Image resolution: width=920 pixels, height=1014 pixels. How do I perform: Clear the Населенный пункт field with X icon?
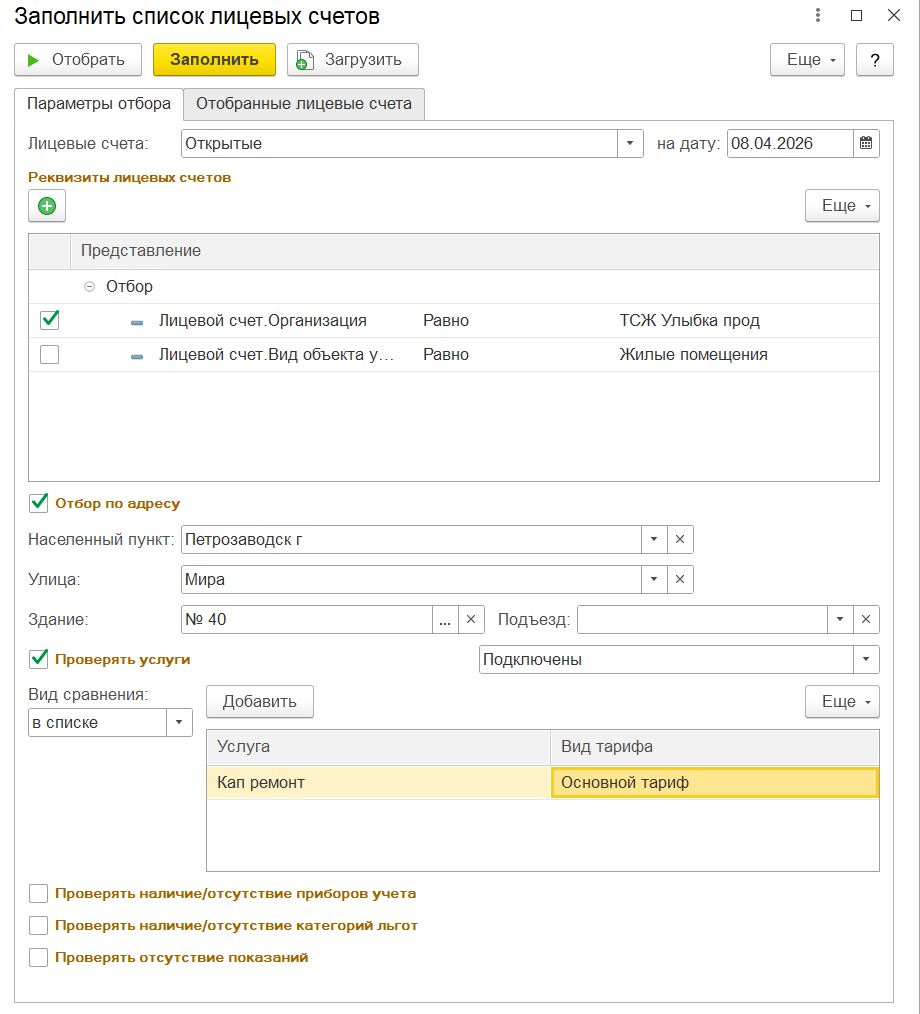coord(679,539)
